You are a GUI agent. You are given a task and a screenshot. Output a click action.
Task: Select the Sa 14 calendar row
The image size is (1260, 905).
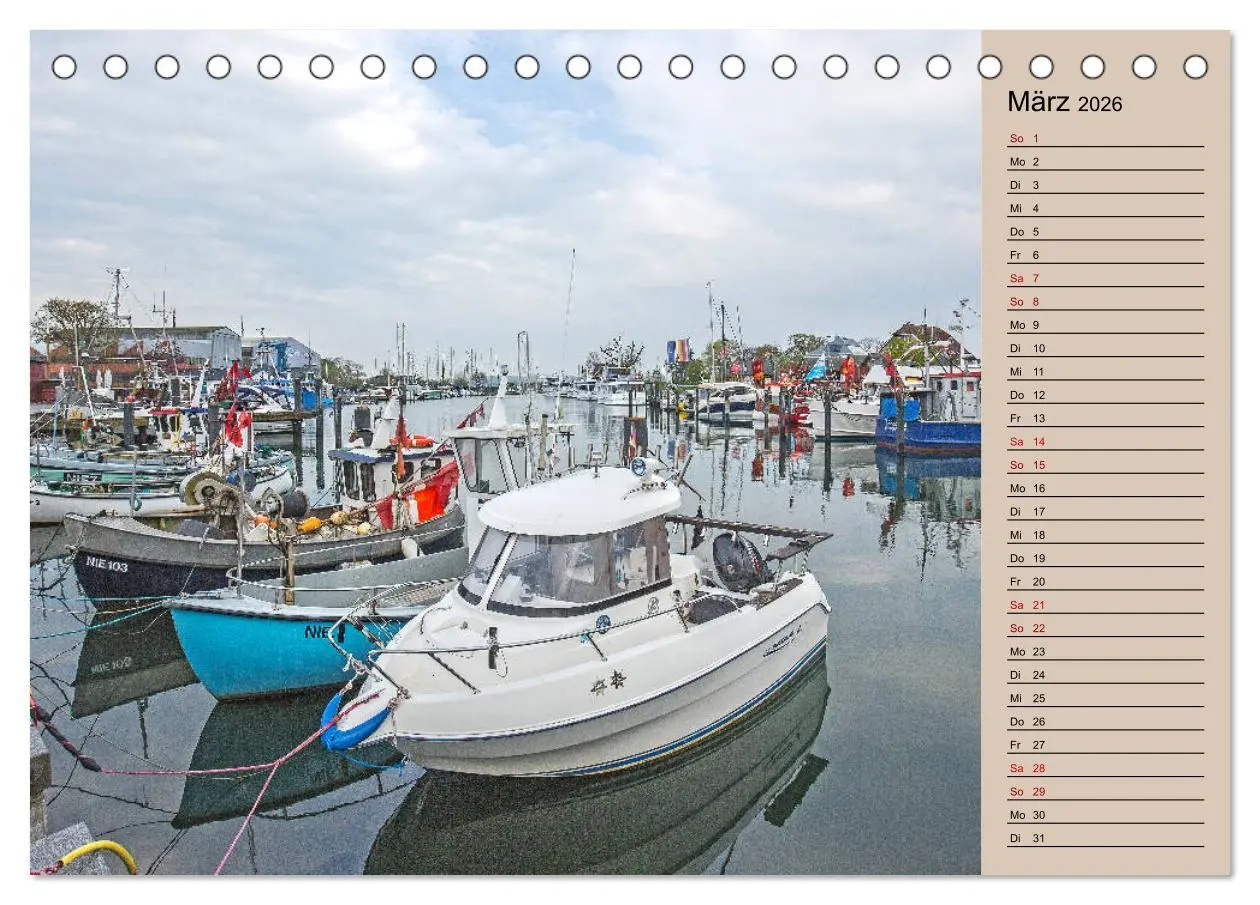coord(1105,442)
